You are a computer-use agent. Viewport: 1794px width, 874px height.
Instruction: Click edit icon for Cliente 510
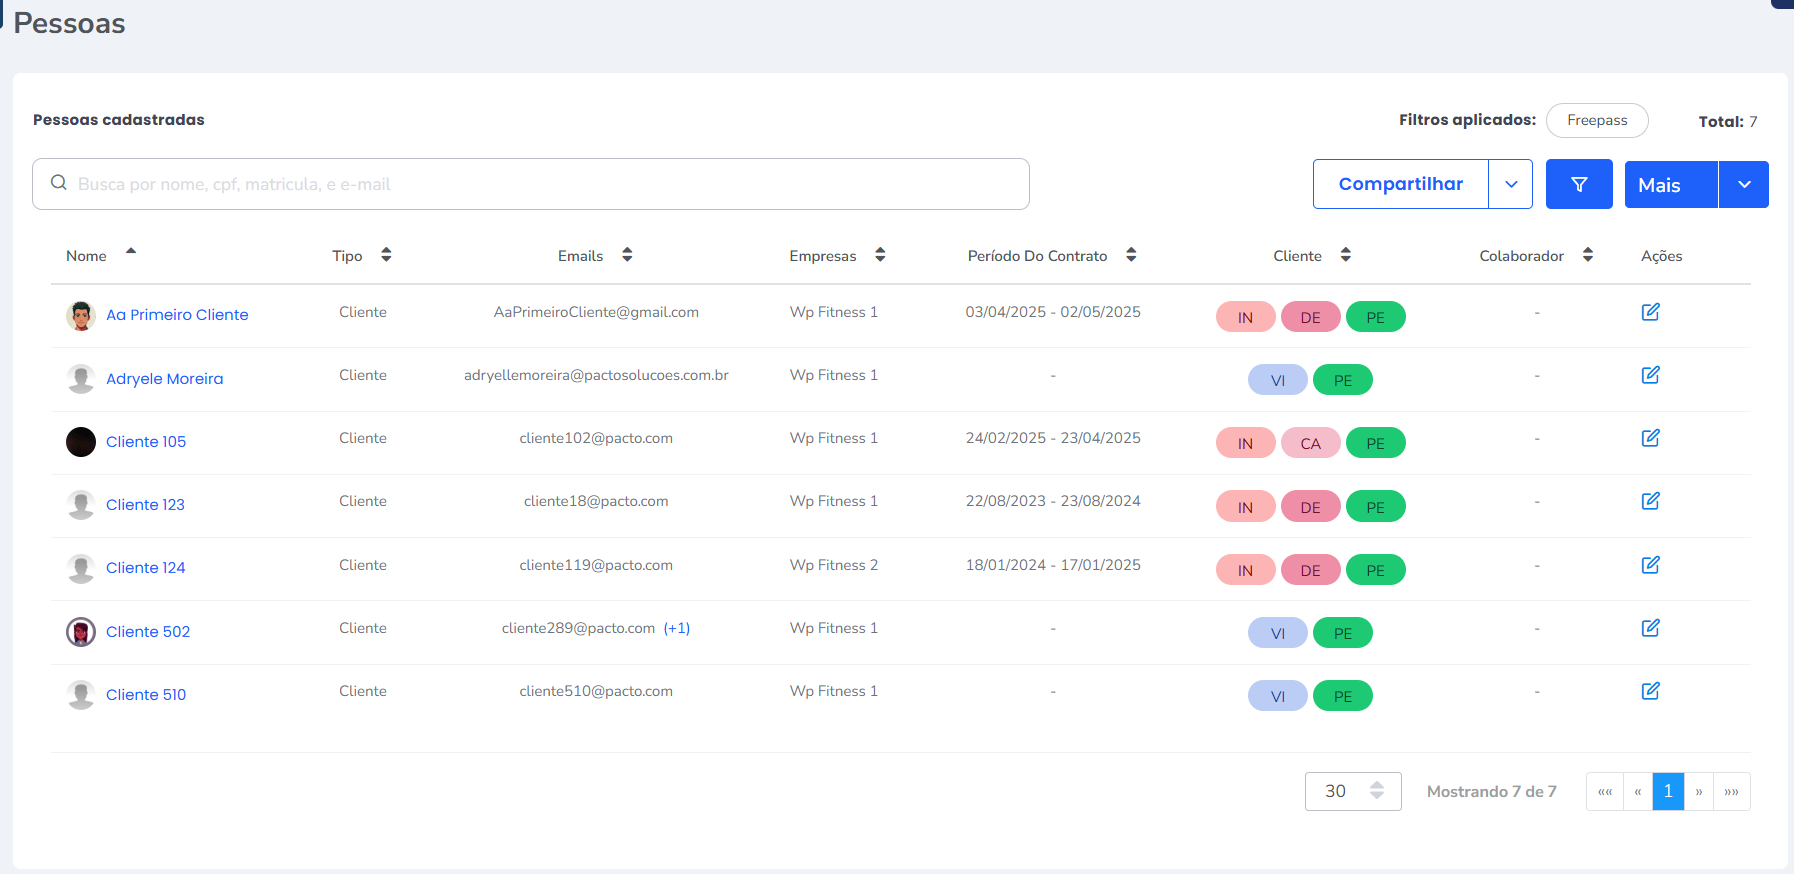[x=1650, y=691]
